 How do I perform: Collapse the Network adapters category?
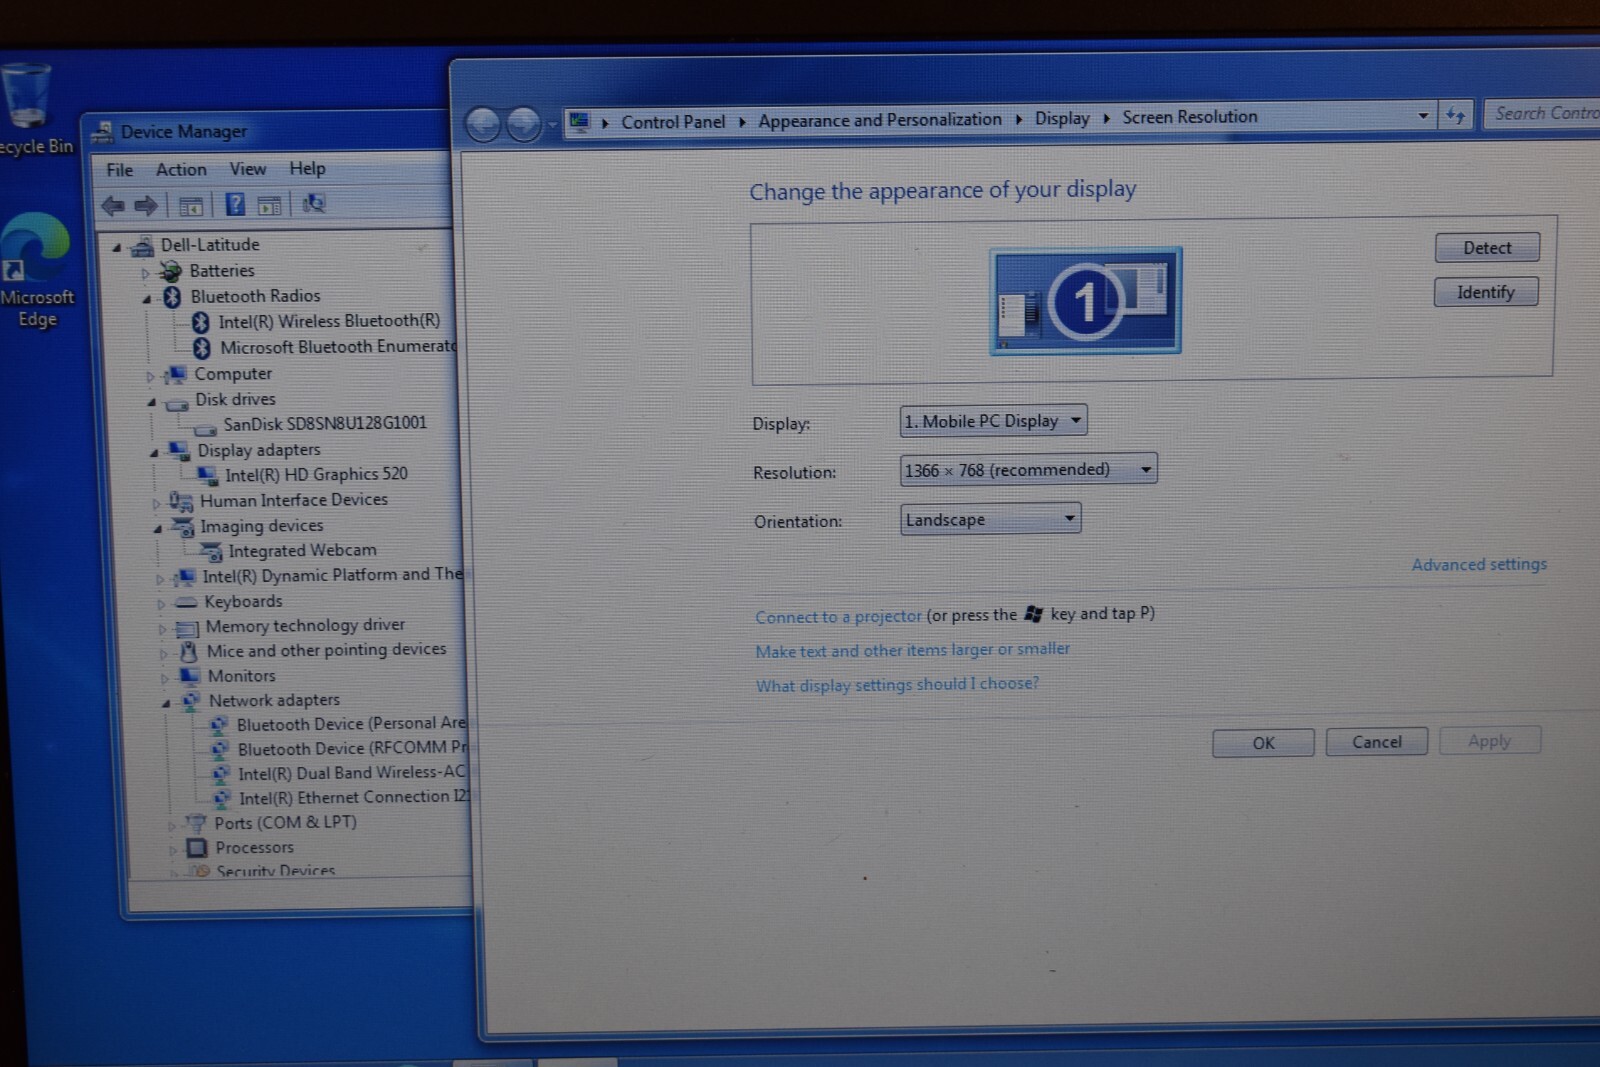point(166,703)
